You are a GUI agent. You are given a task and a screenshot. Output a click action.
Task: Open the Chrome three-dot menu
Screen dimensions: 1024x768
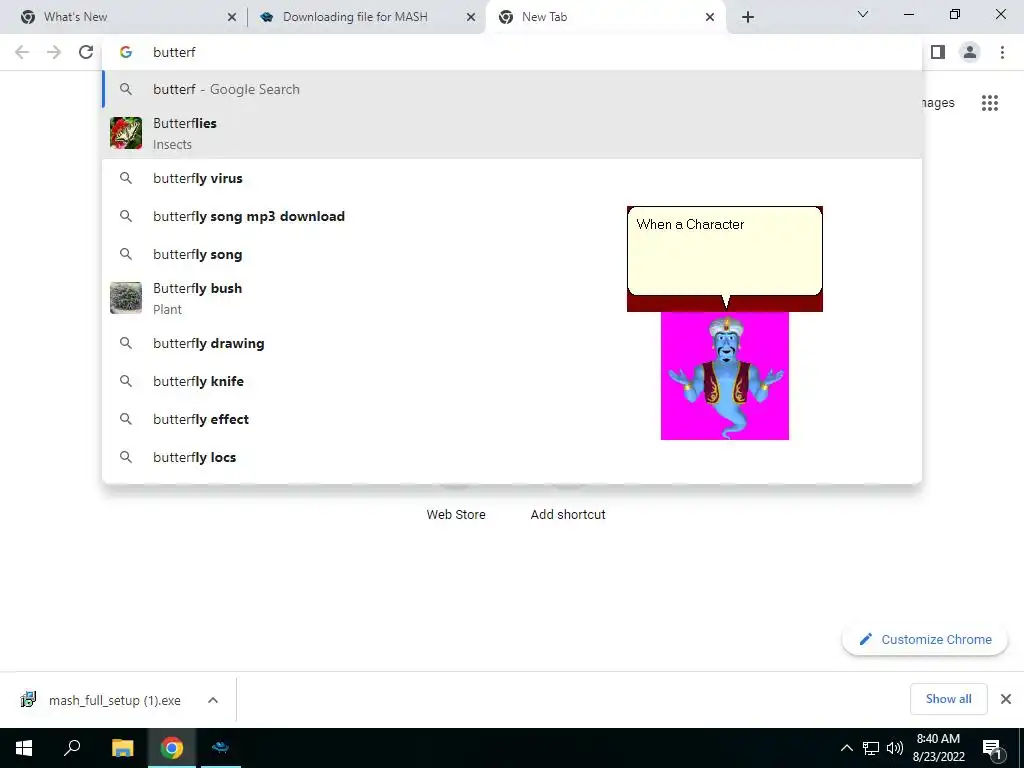tap(1002, 52)
